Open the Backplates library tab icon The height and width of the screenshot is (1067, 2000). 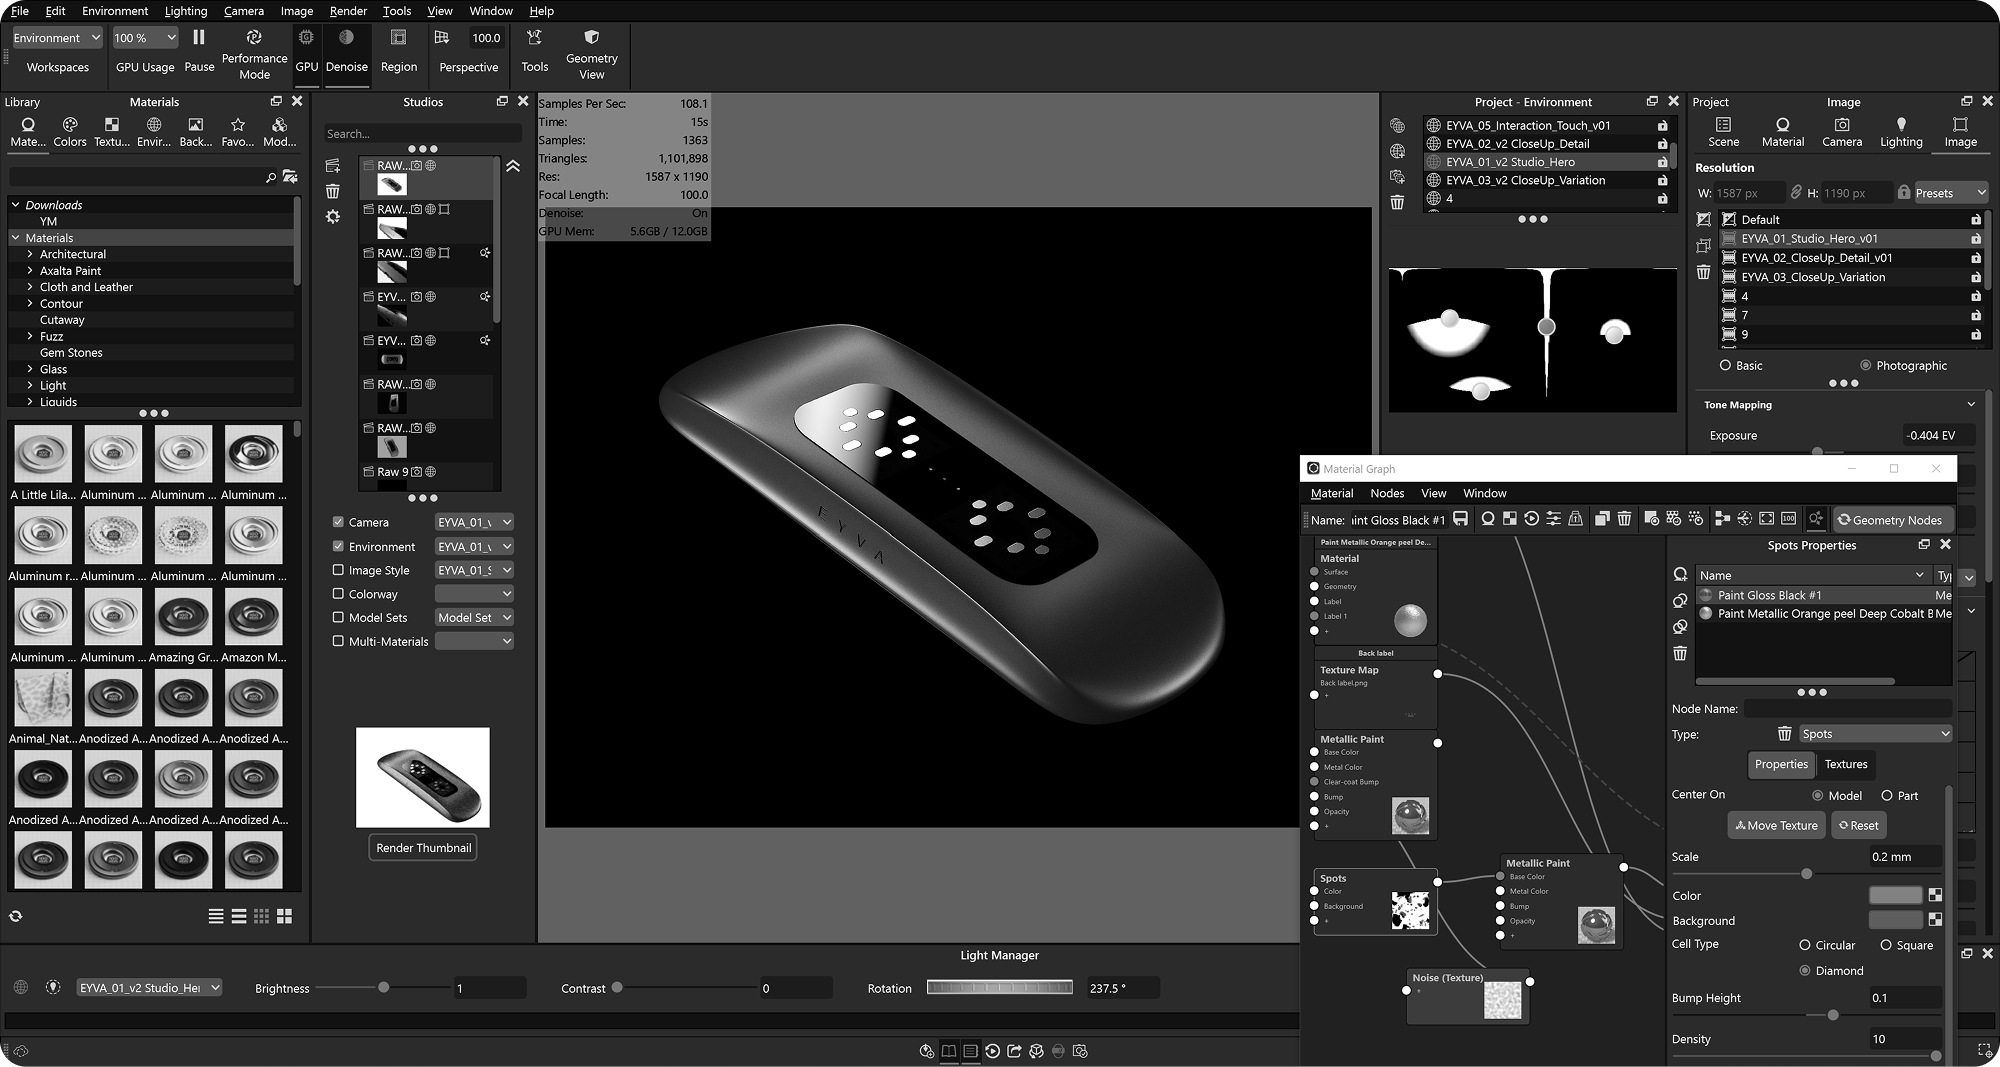click(x=196, y=131)
